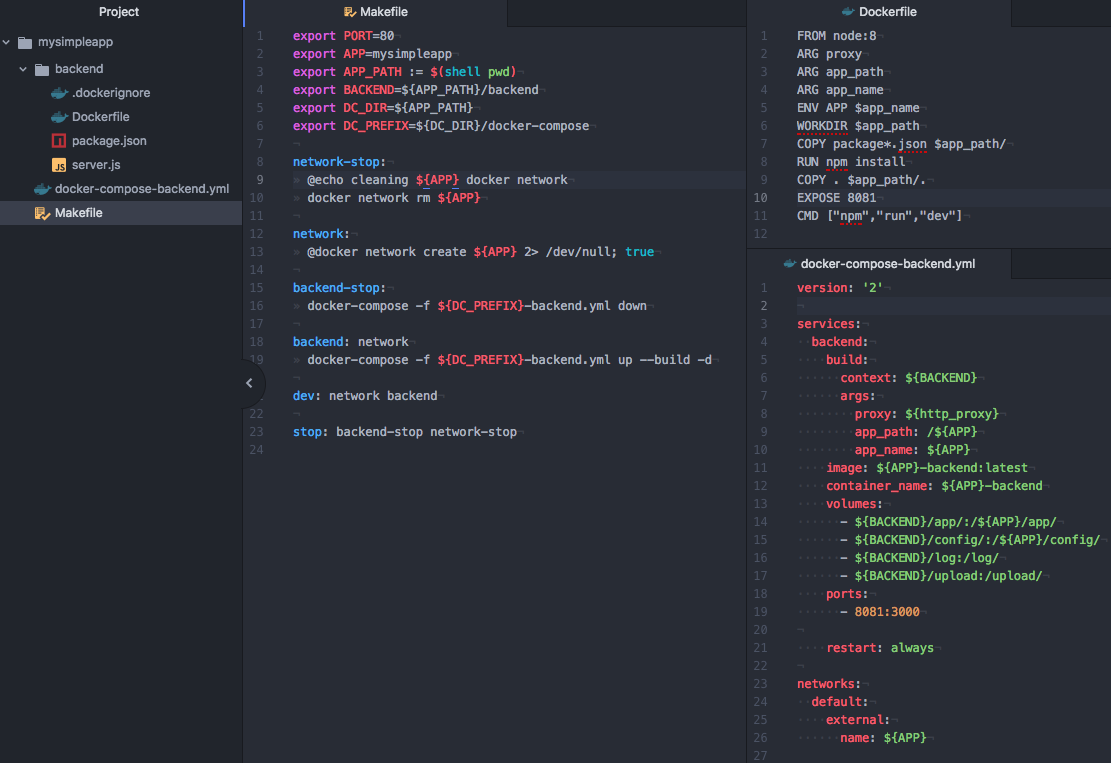Click the CMD line in Dockerfile
1111x763 pixels.
pyautogui.click(x=879, y=216)
